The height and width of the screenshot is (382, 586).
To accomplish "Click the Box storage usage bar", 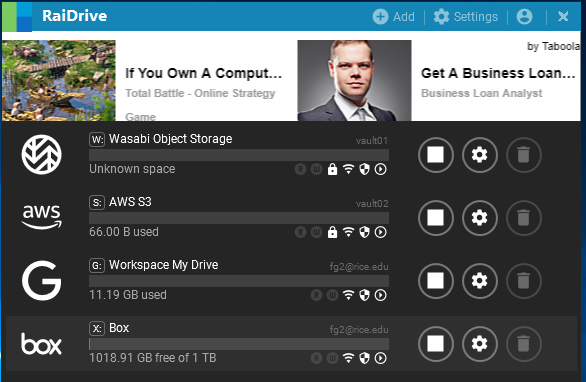I will tap(239, 344).
